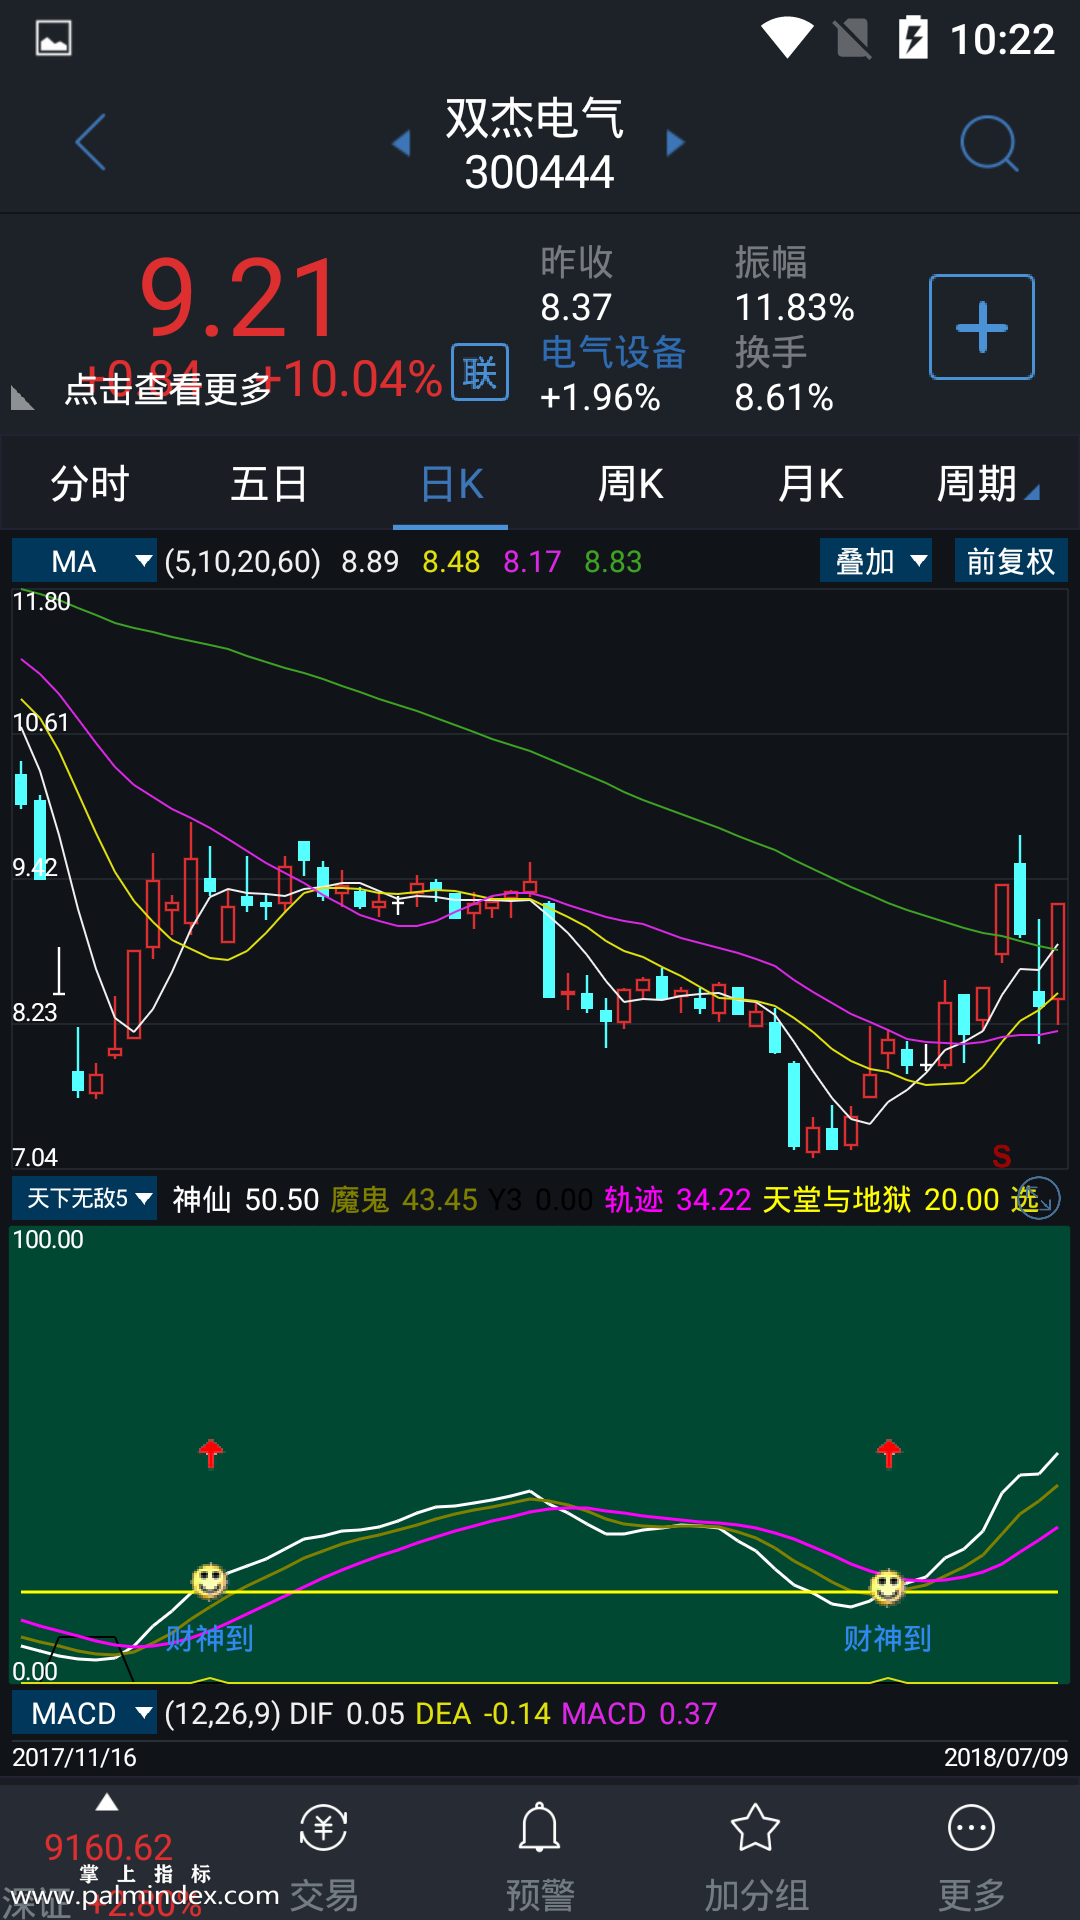This screenshot has width=1080, height=1920.
Task: Tap the first red up-arrow signal marker
Action: [x=210, y=1453]
